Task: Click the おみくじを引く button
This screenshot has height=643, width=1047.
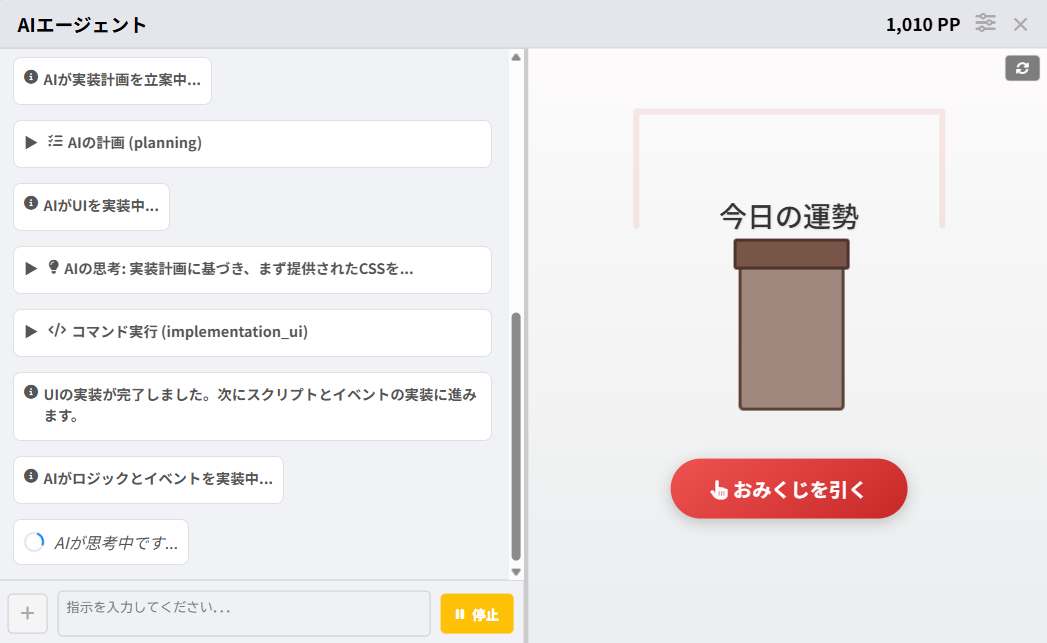Action: 788,489
